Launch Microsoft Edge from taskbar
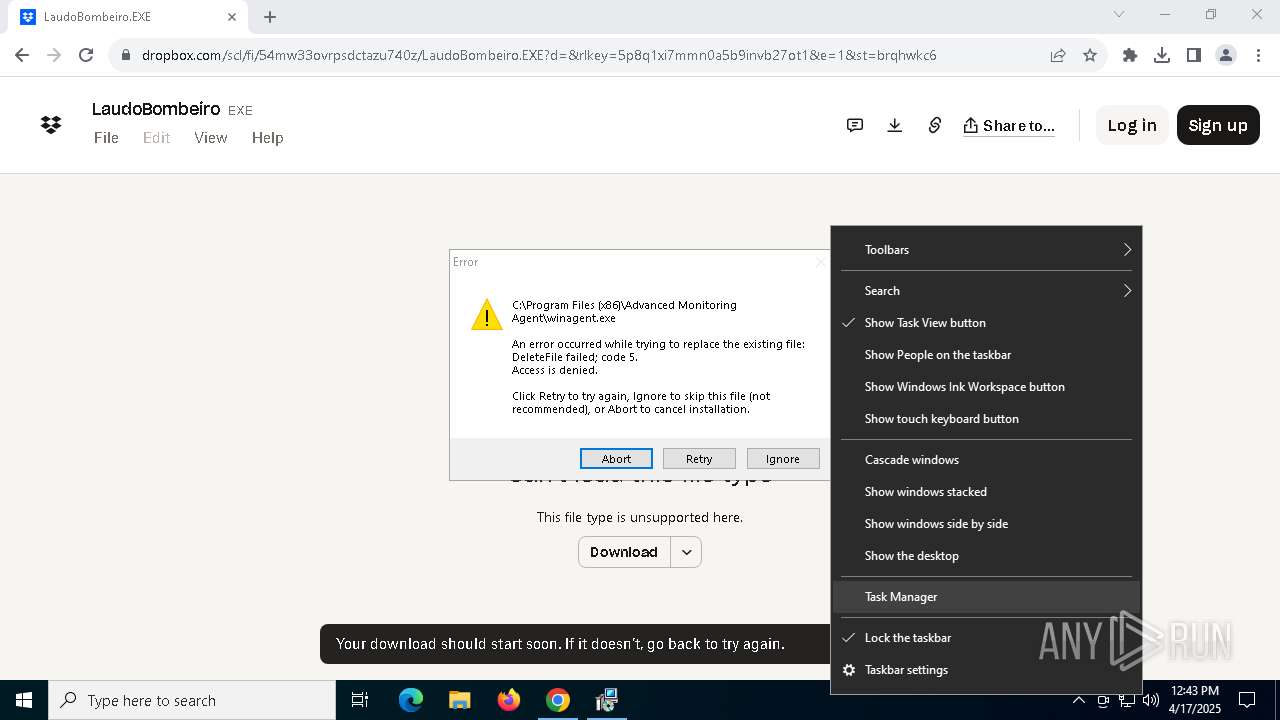This screenshot has width=1280, height=720. (411, 700)
